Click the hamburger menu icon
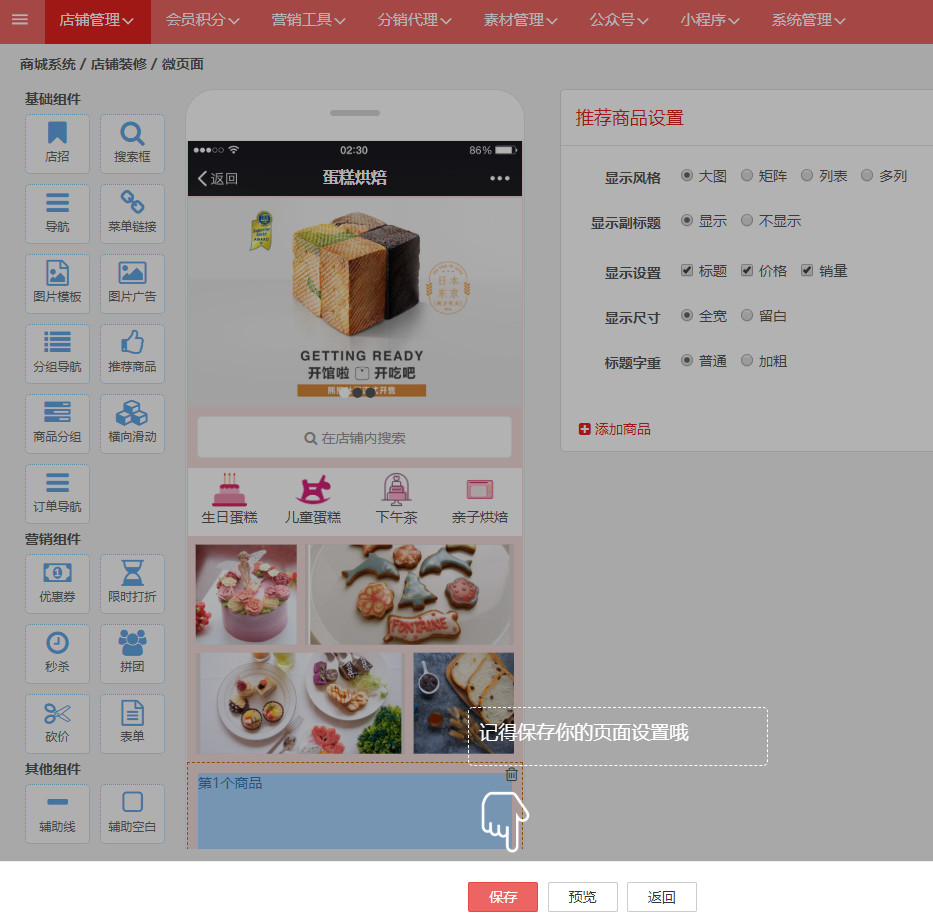This screenshot has height=917, width=933. click(x=20, y=20)
